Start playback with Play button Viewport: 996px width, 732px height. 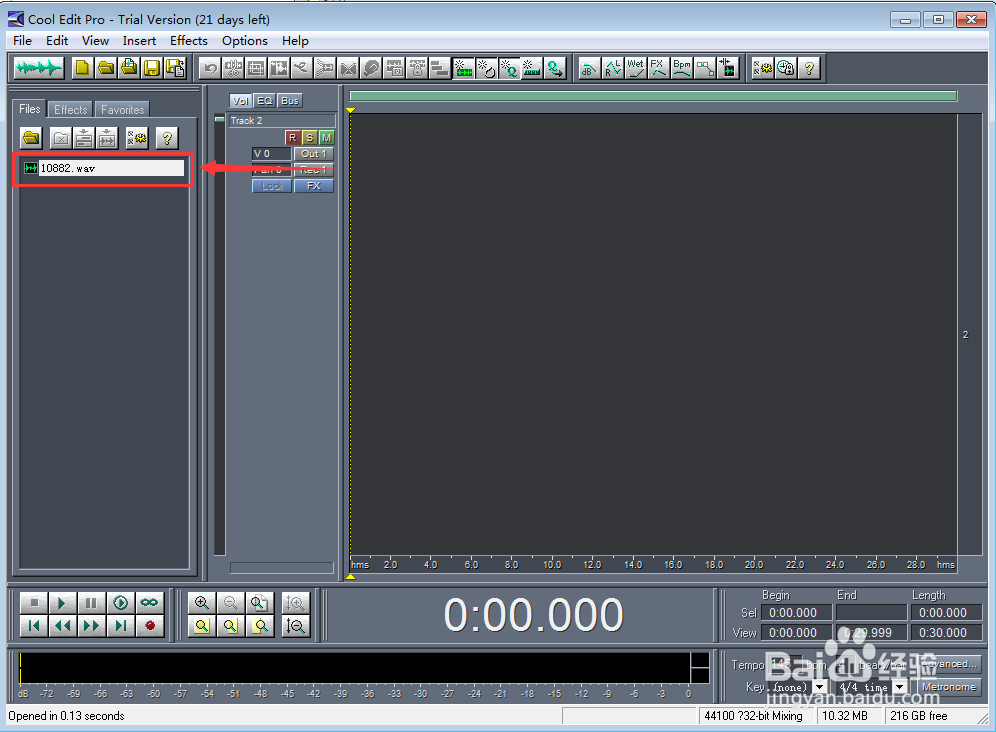(x=62, y=602)
